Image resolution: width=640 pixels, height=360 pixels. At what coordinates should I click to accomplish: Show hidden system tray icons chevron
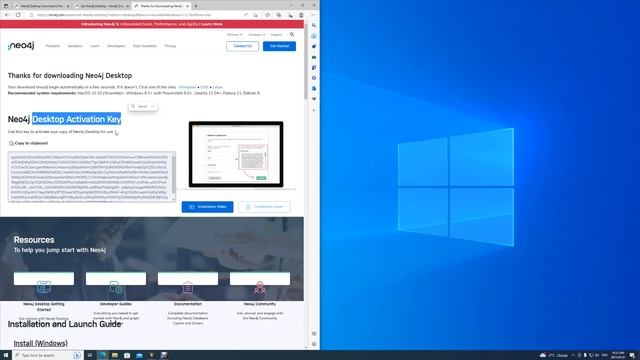(573, 355)
